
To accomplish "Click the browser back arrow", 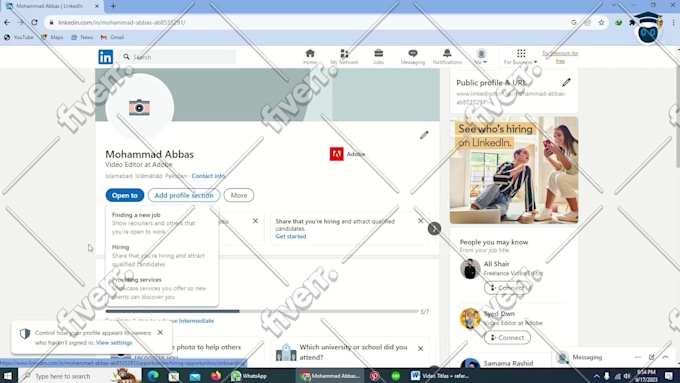I will 7,23.
